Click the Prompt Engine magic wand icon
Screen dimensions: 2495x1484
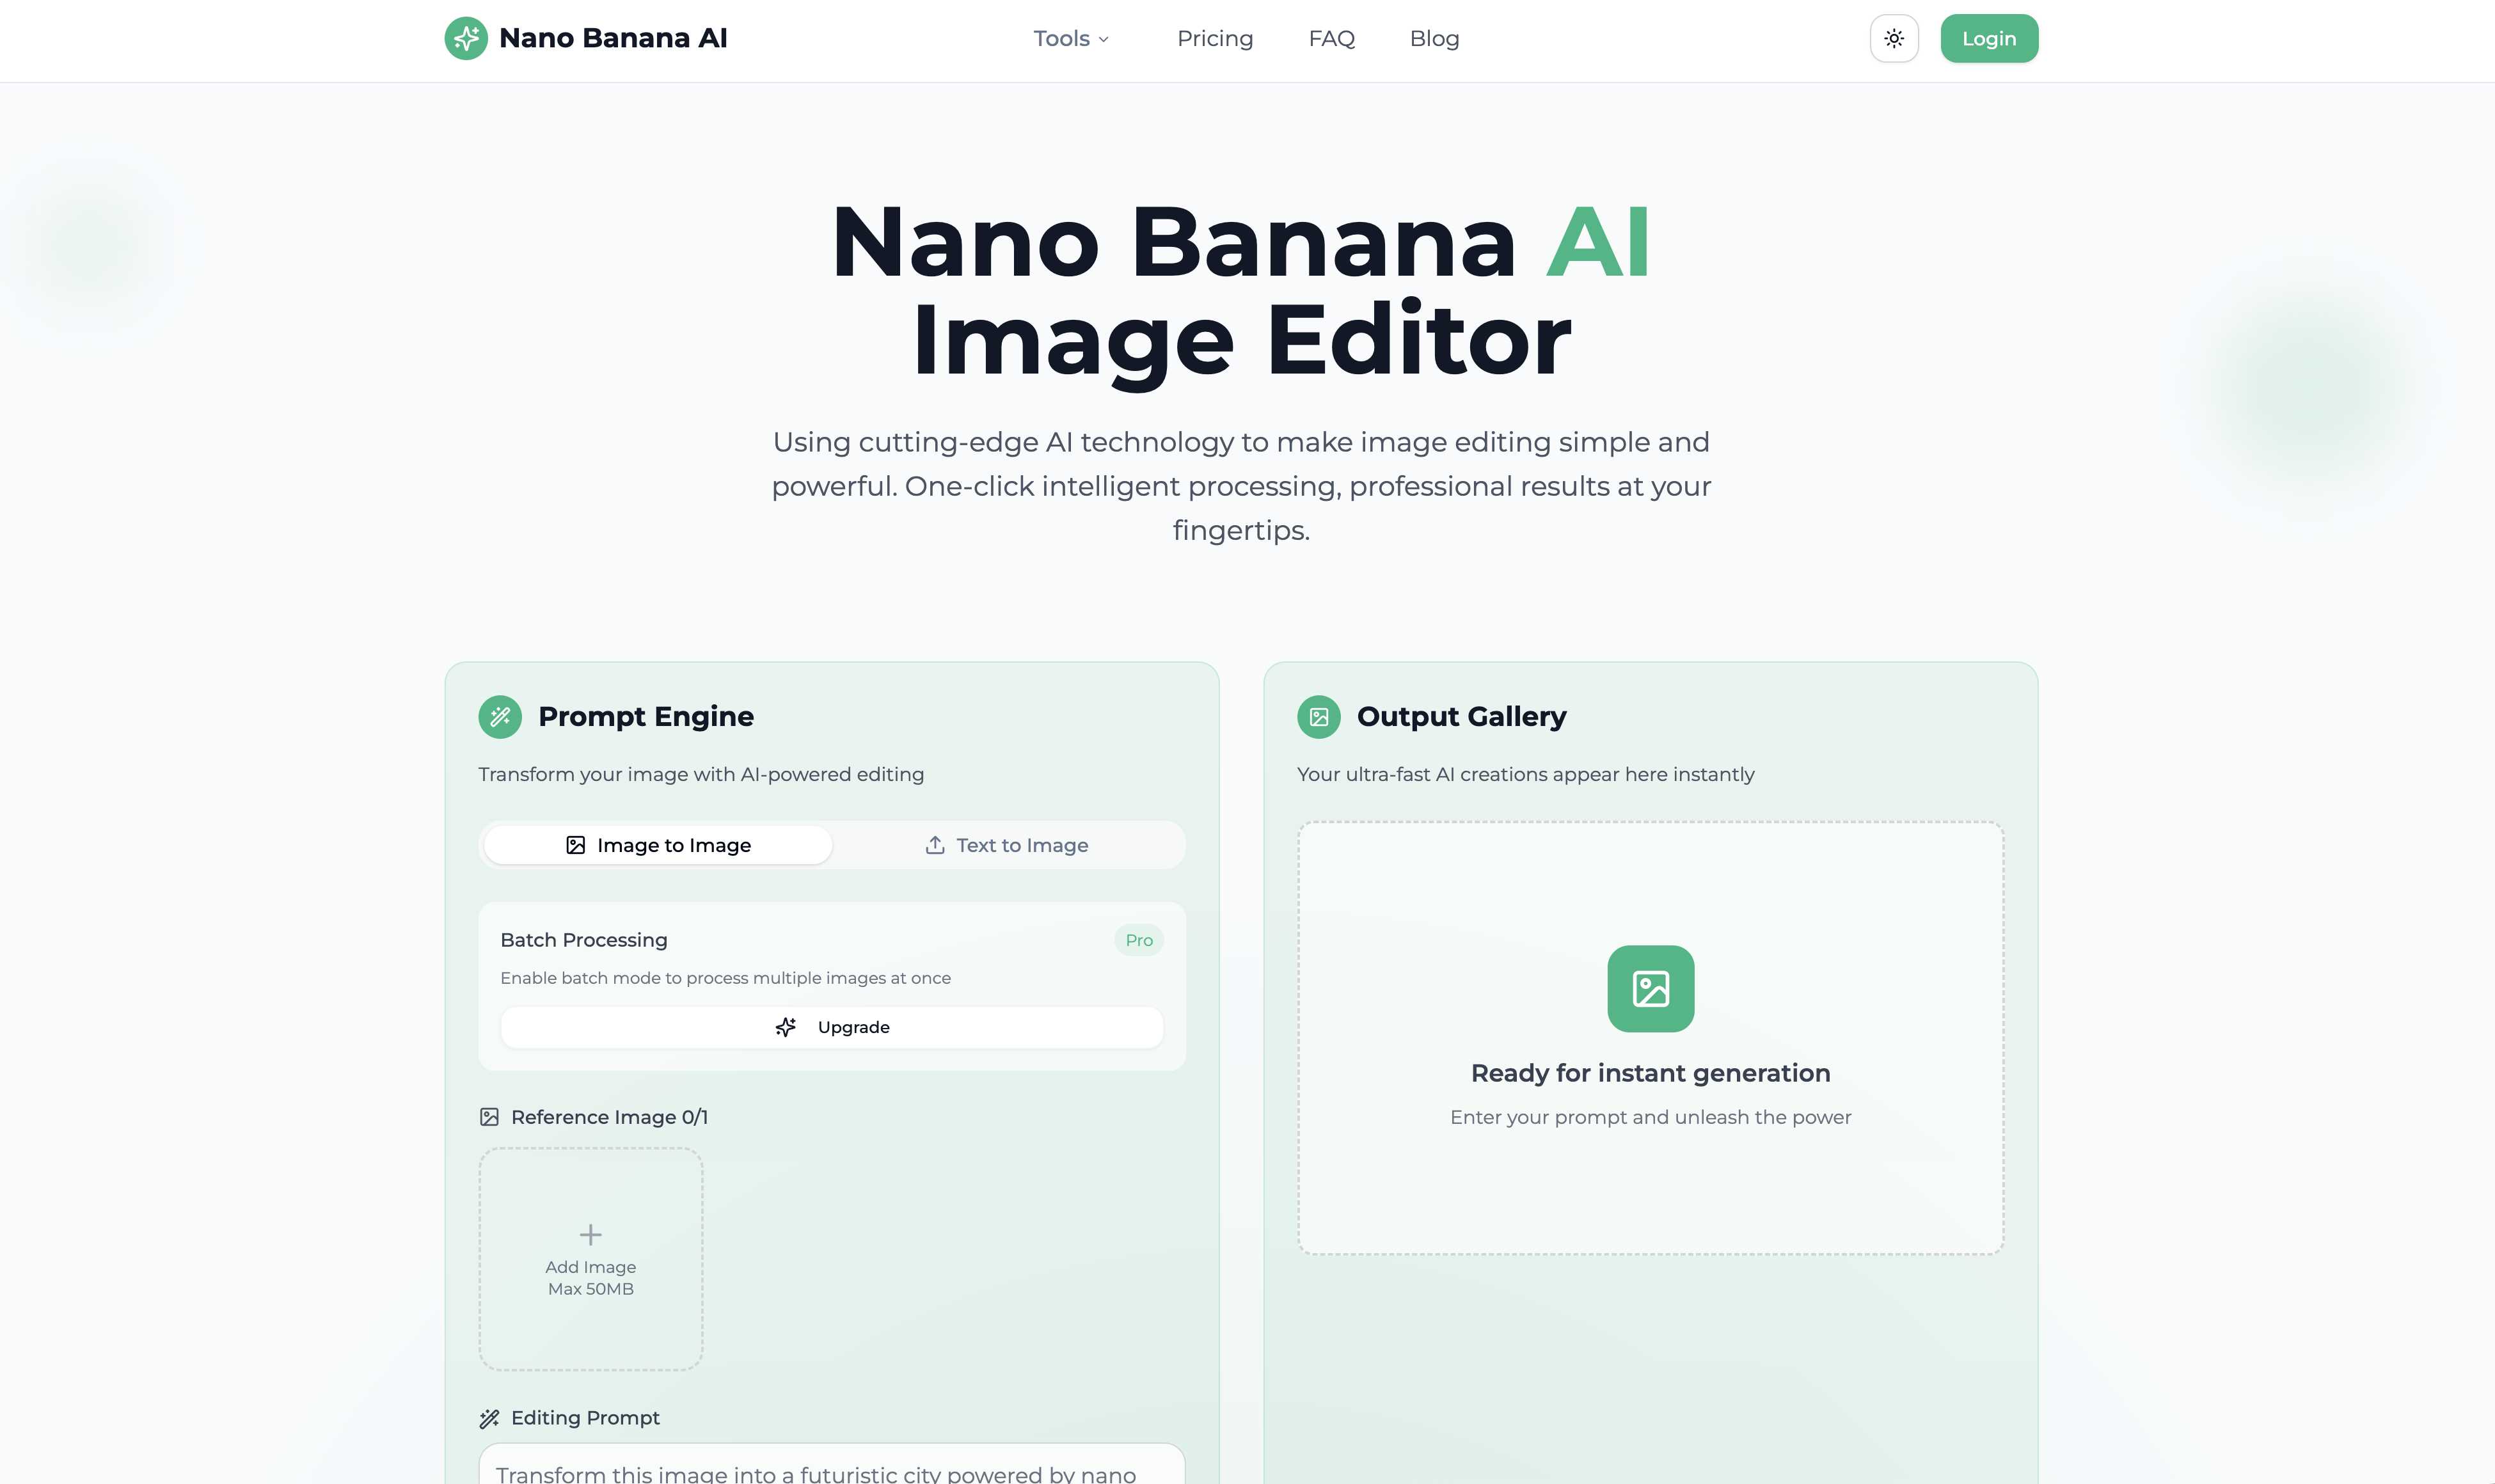500,717
